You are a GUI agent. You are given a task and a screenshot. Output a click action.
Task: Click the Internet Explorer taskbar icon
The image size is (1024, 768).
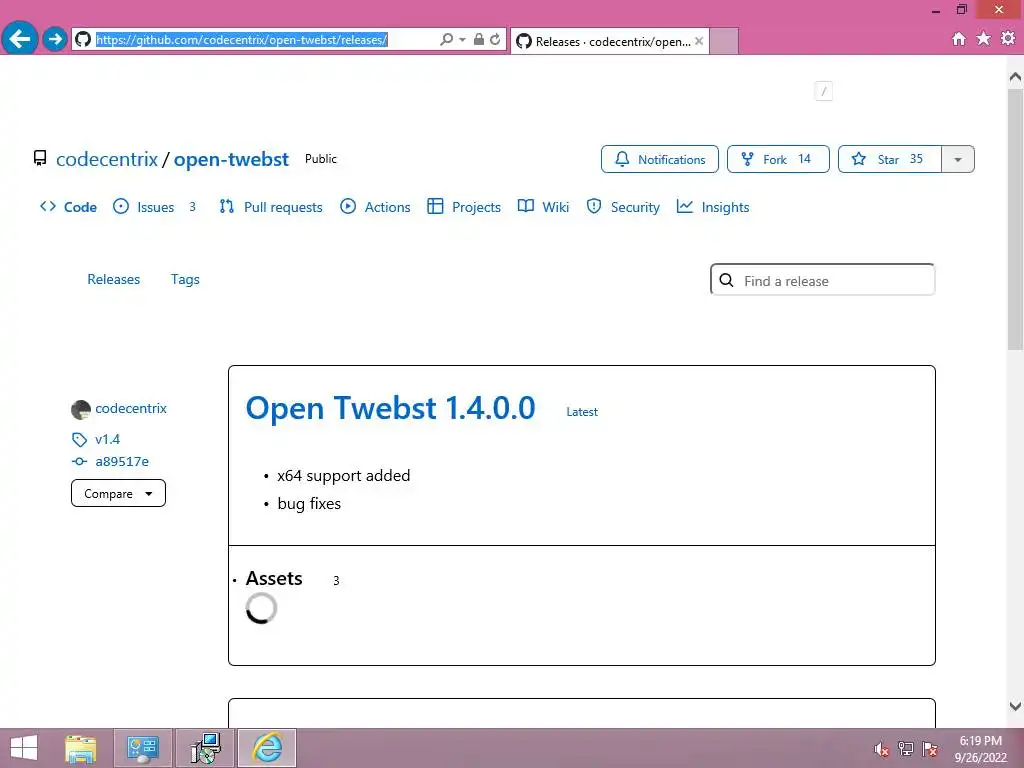pyautogui.click(x=267, y=748)
